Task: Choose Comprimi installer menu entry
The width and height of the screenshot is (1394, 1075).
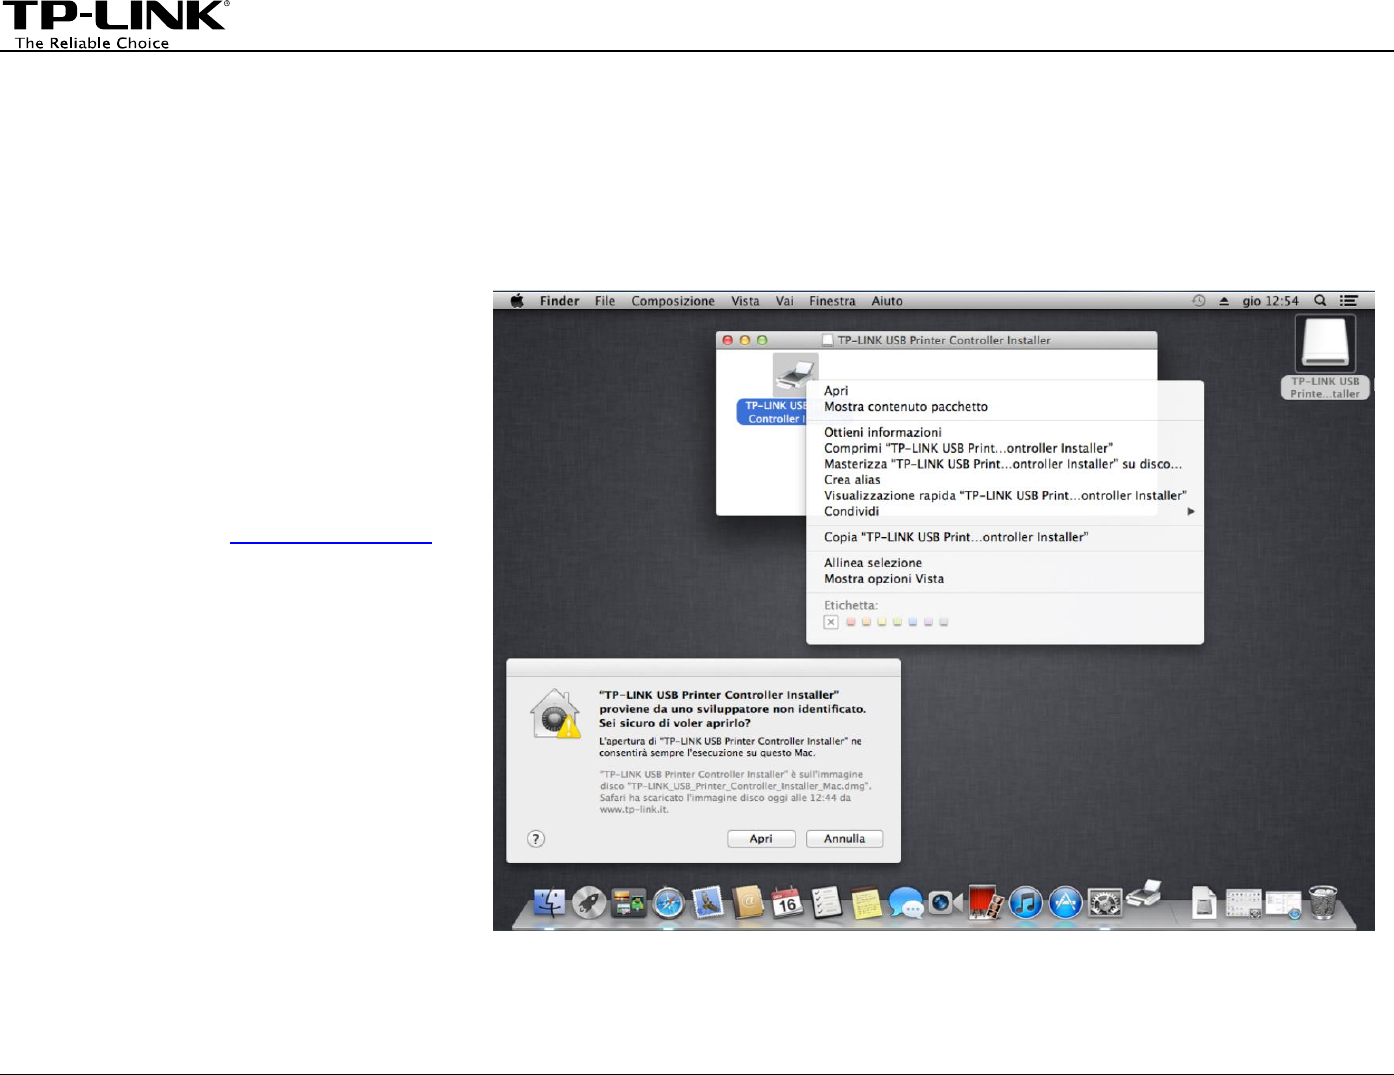Action: [x=1005, y=448]
